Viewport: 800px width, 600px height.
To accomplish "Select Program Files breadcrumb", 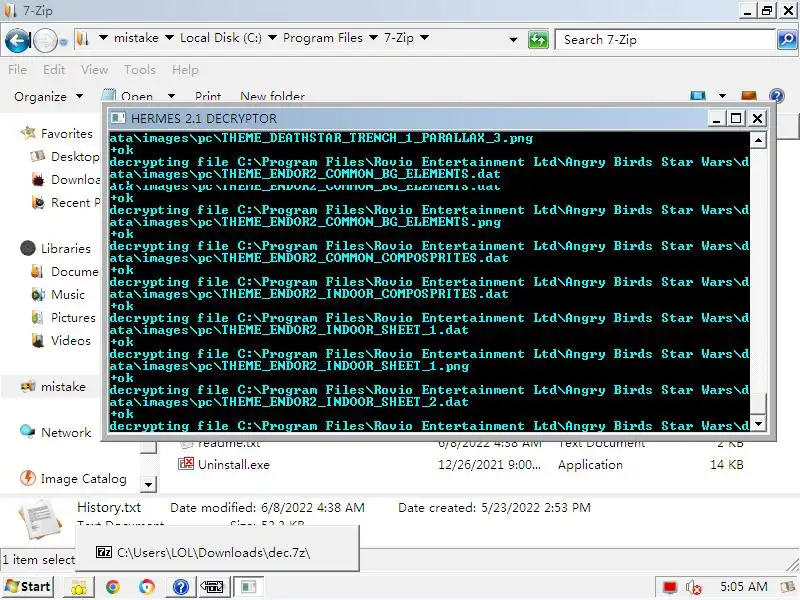I will click(323, 38).
